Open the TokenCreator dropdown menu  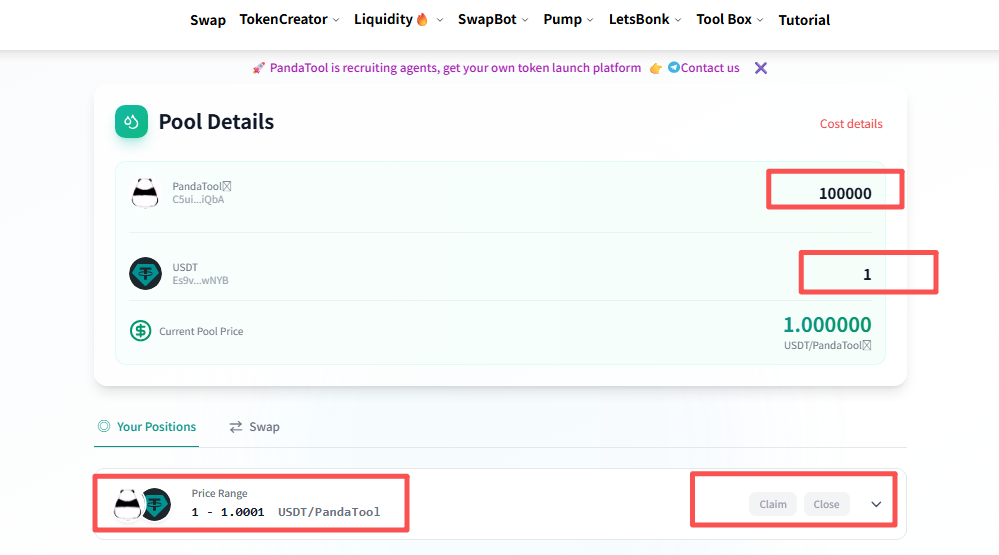[289, 20]
